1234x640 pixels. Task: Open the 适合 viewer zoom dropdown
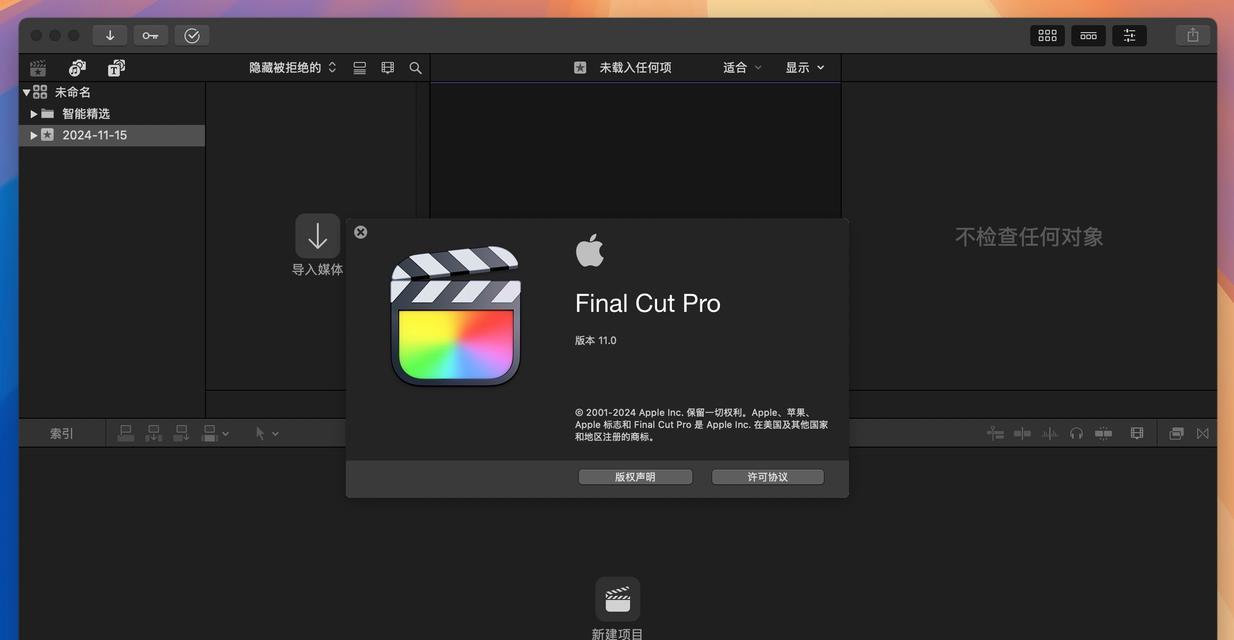click(742, 68)
